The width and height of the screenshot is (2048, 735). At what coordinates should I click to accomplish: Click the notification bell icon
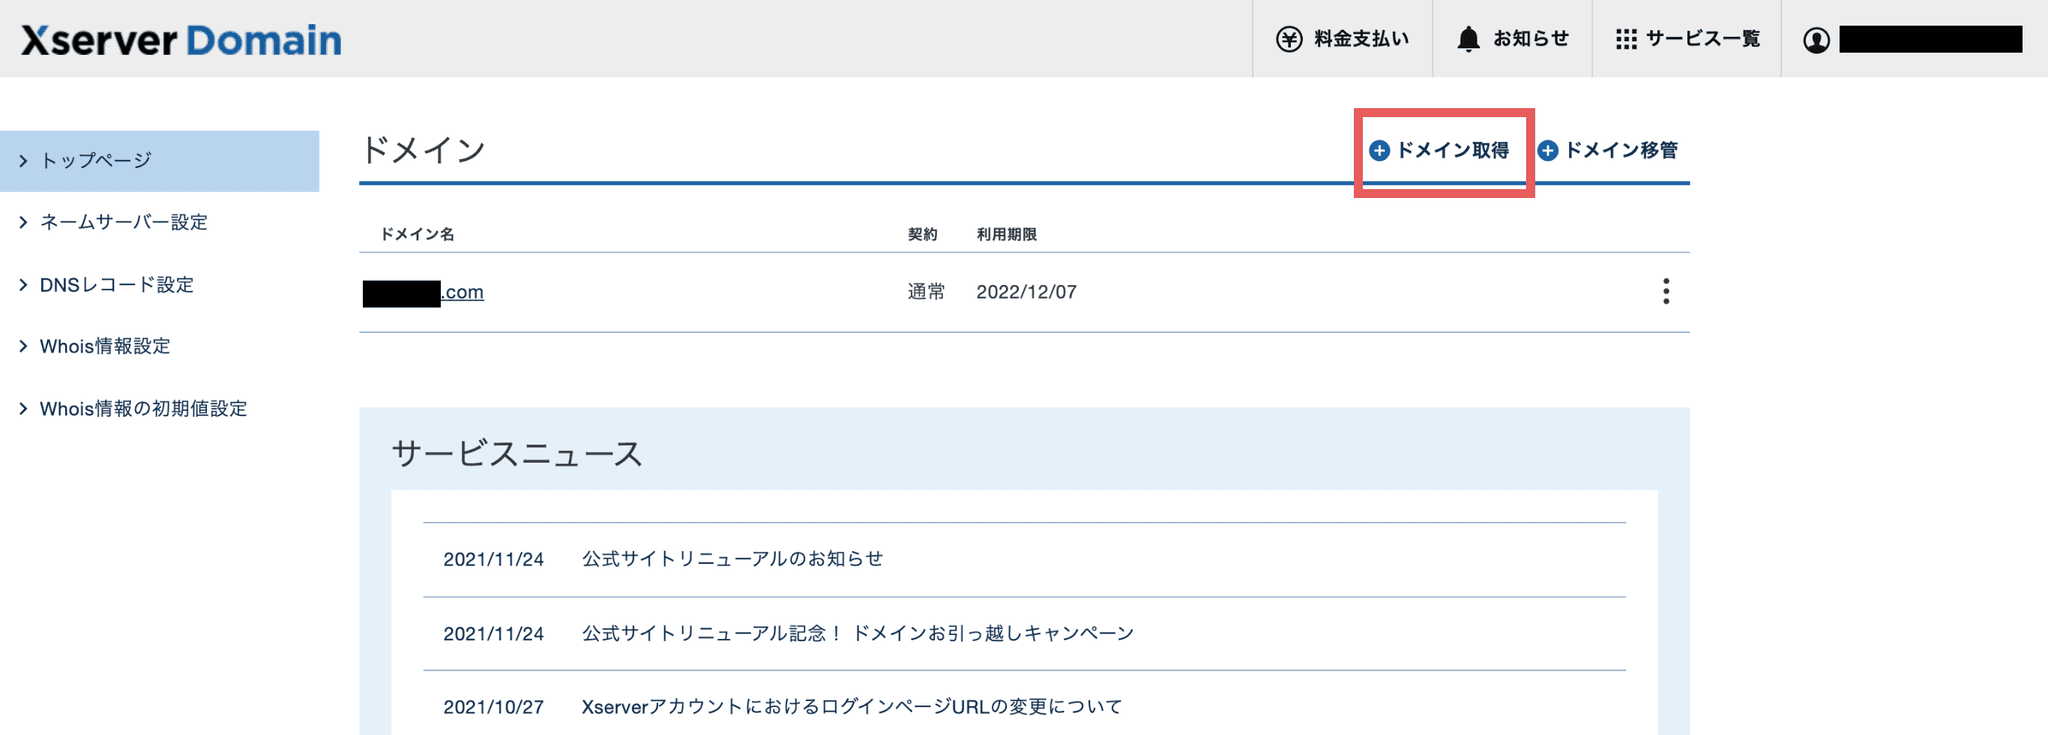(1468, 39)
